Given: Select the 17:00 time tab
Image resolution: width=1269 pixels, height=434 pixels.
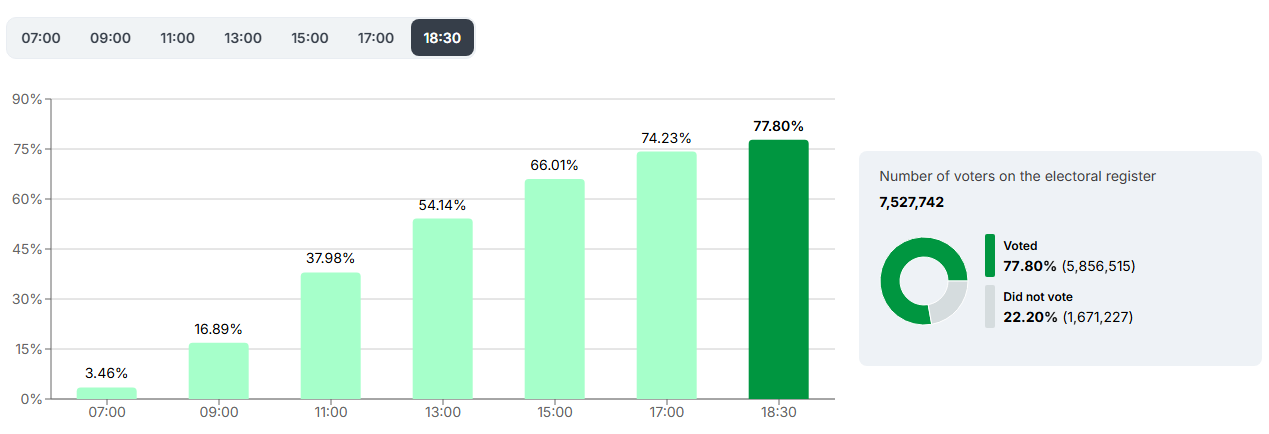Looking at the screenshot, I should 376,38.
